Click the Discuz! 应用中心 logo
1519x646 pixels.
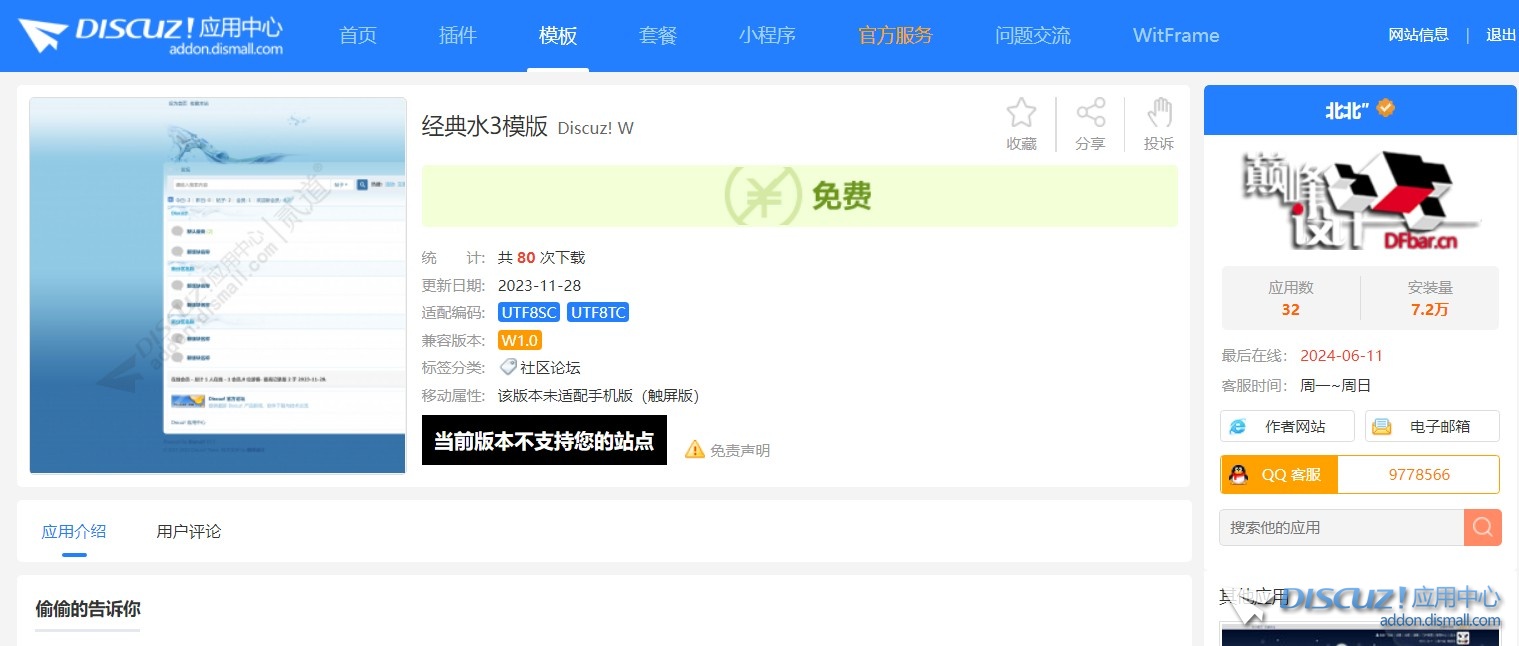tap(151, 35)
